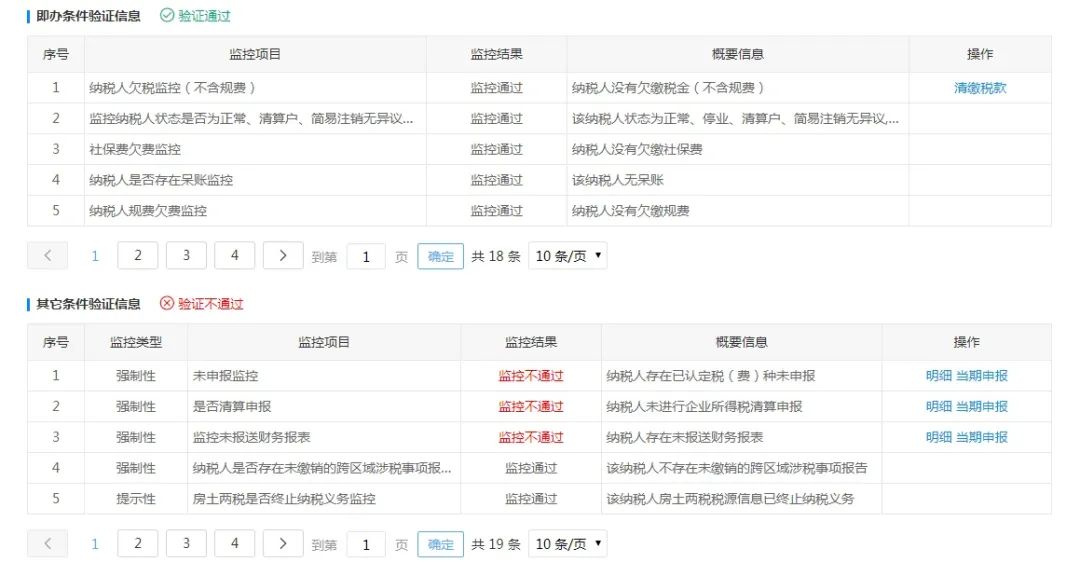Click 确定 button in 即办条件 pager
This screenshot has height=576, width=1080.
[440, 257]
